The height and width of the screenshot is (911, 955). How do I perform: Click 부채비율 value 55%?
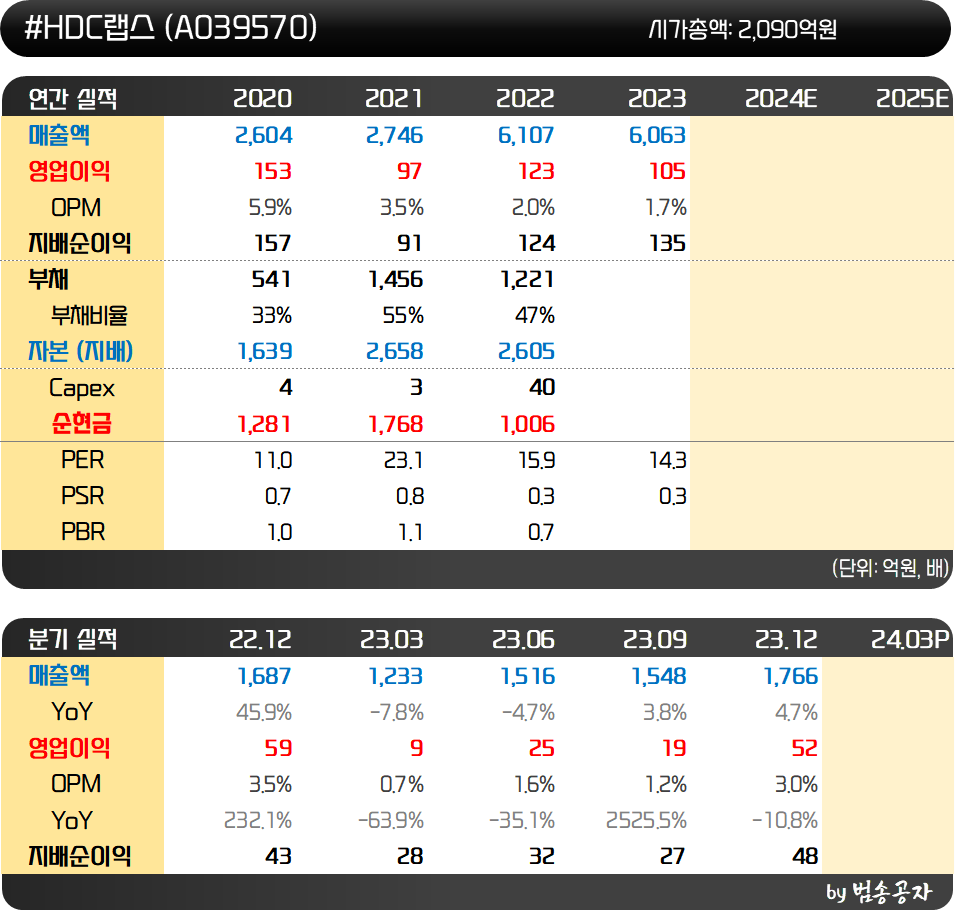coord(403,315)
